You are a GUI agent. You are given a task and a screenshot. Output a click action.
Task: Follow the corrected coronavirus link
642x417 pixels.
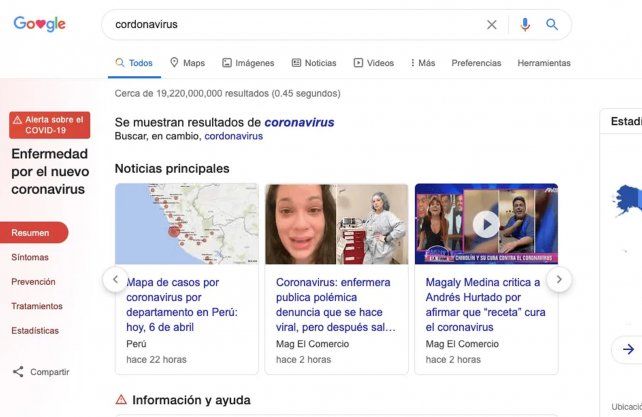[x=299, y=122]
